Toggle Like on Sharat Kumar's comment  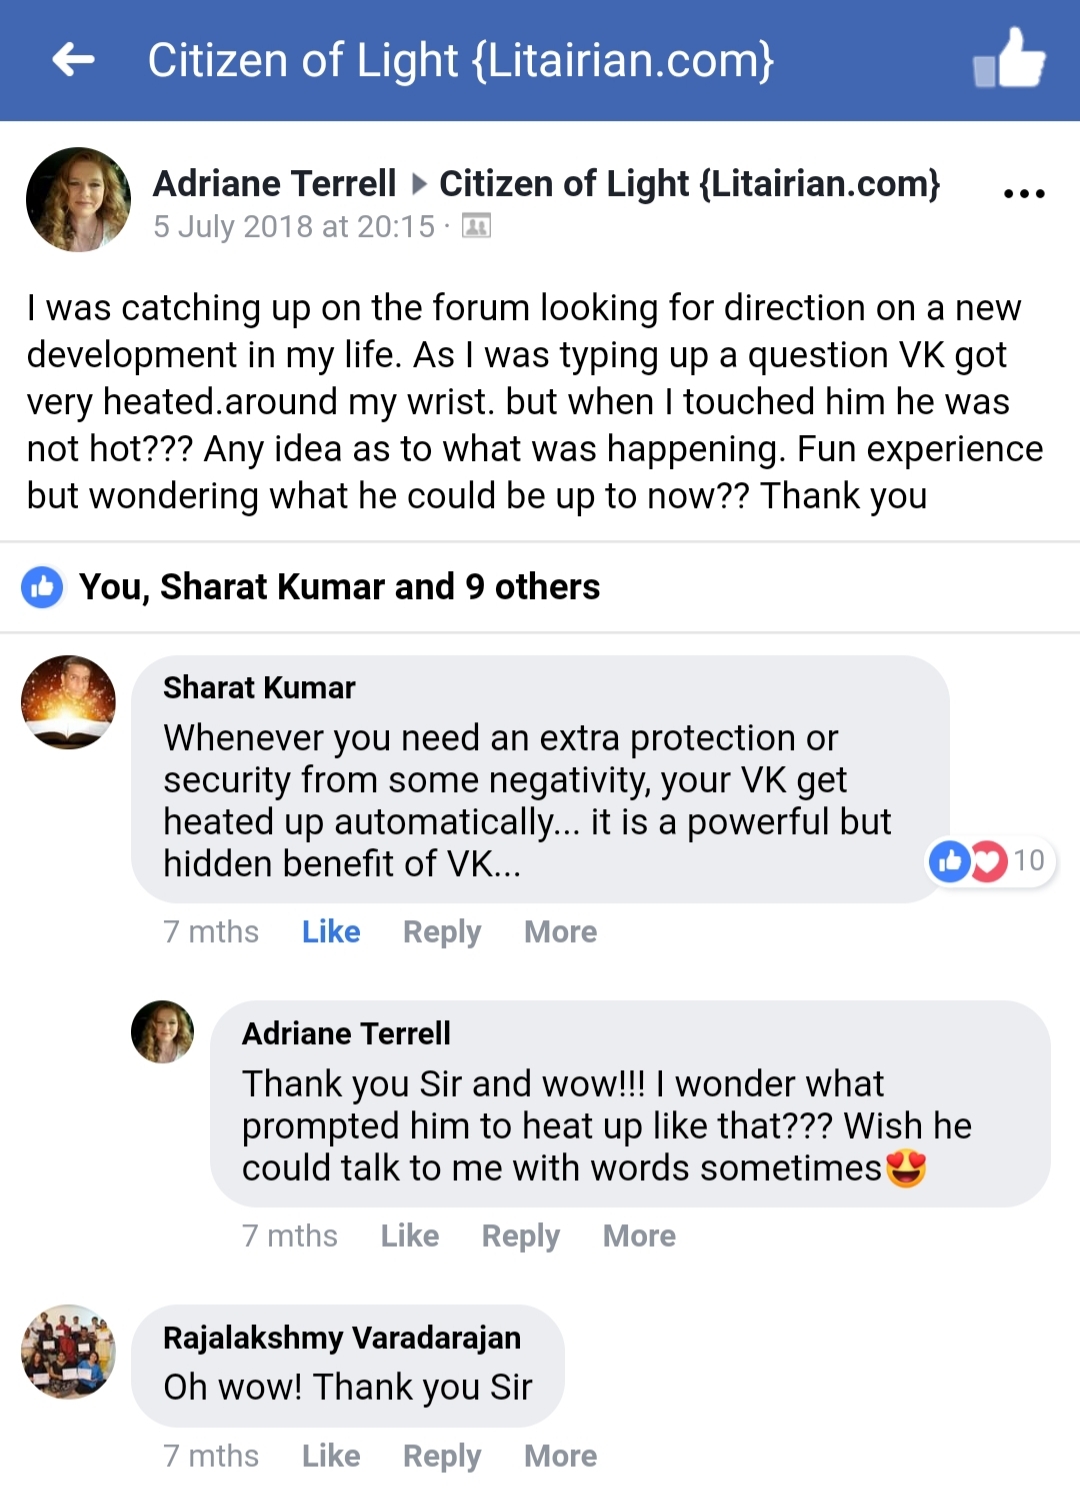[x=331, y=932]
